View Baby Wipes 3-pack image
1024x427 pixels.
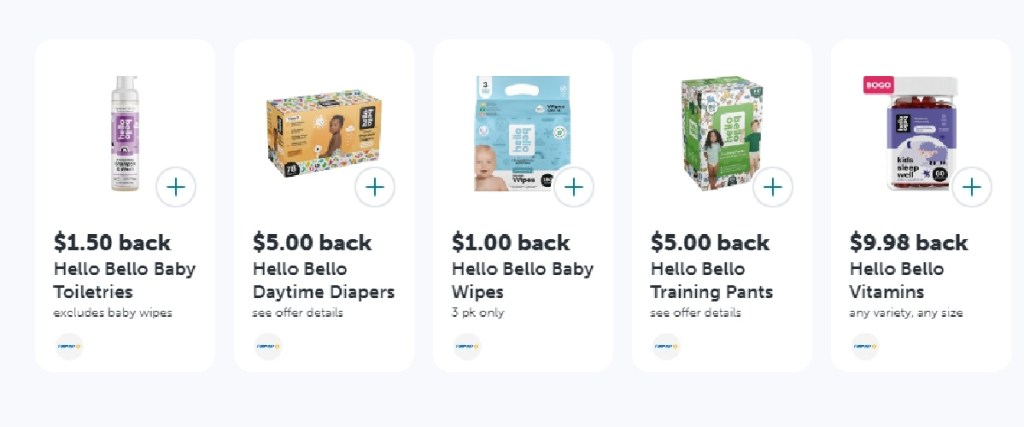(520, 133)
